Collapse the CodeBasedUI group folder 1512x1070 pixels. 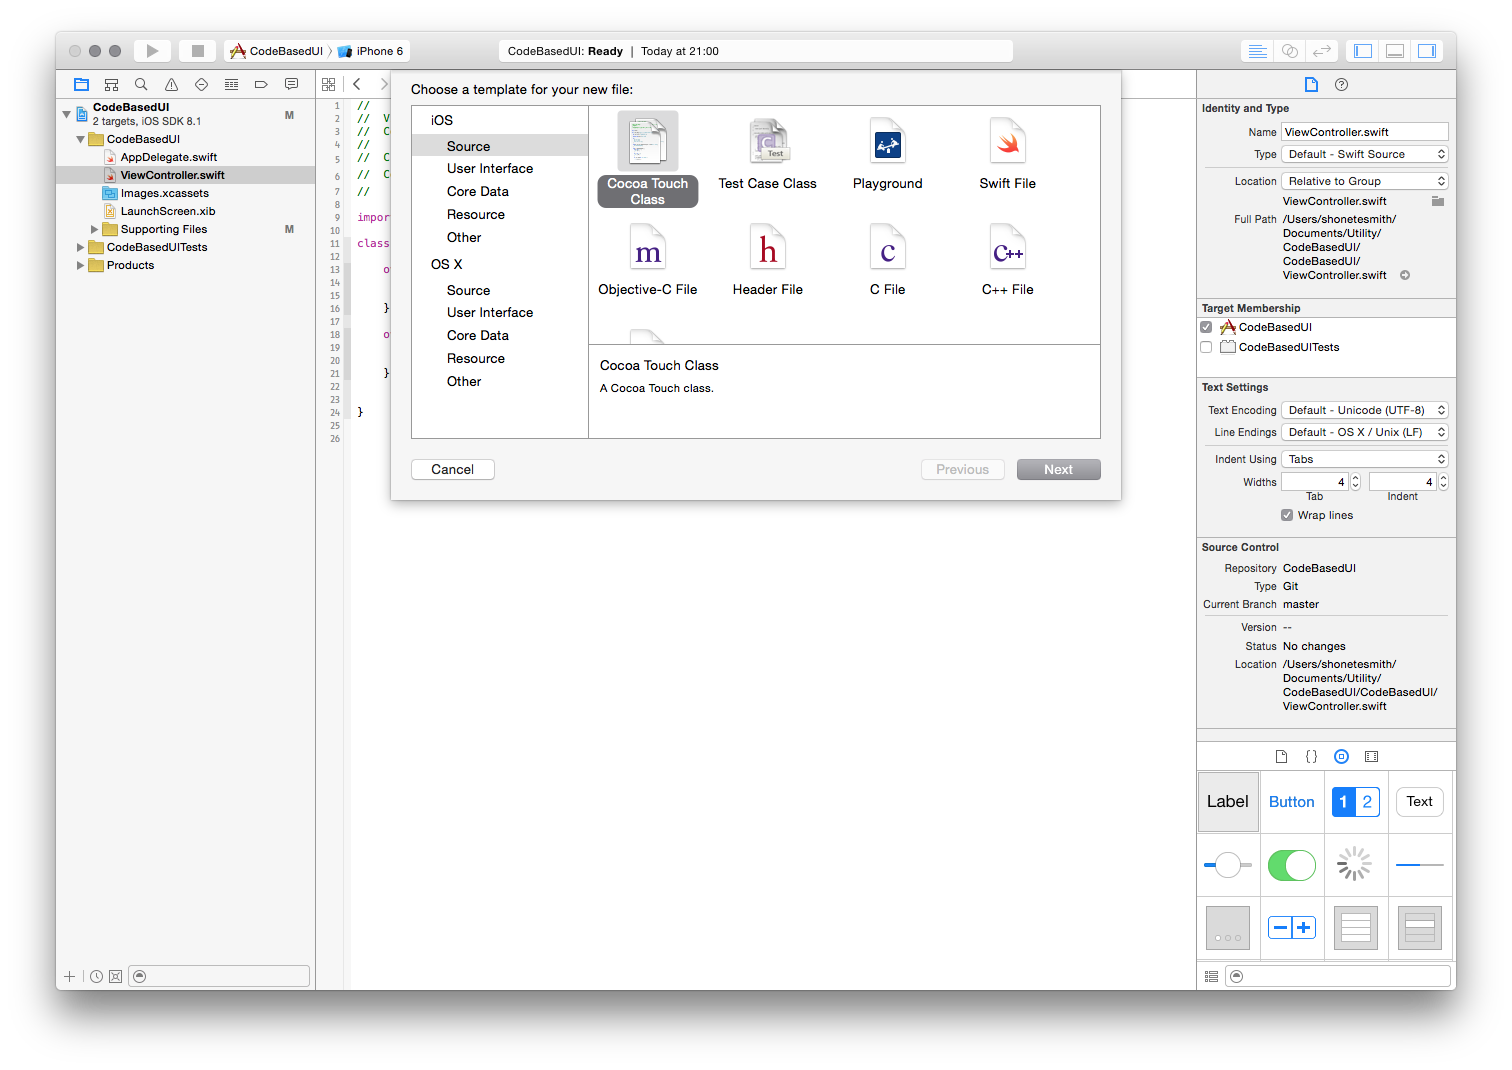click(81, 139)
